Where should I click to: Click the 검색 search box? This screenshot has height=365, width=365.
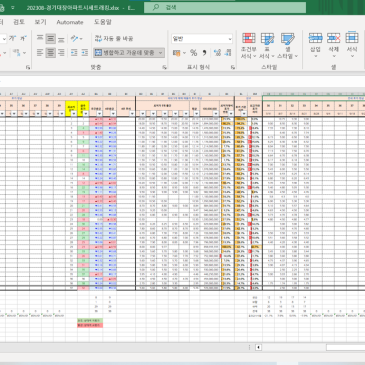(225, 7)
